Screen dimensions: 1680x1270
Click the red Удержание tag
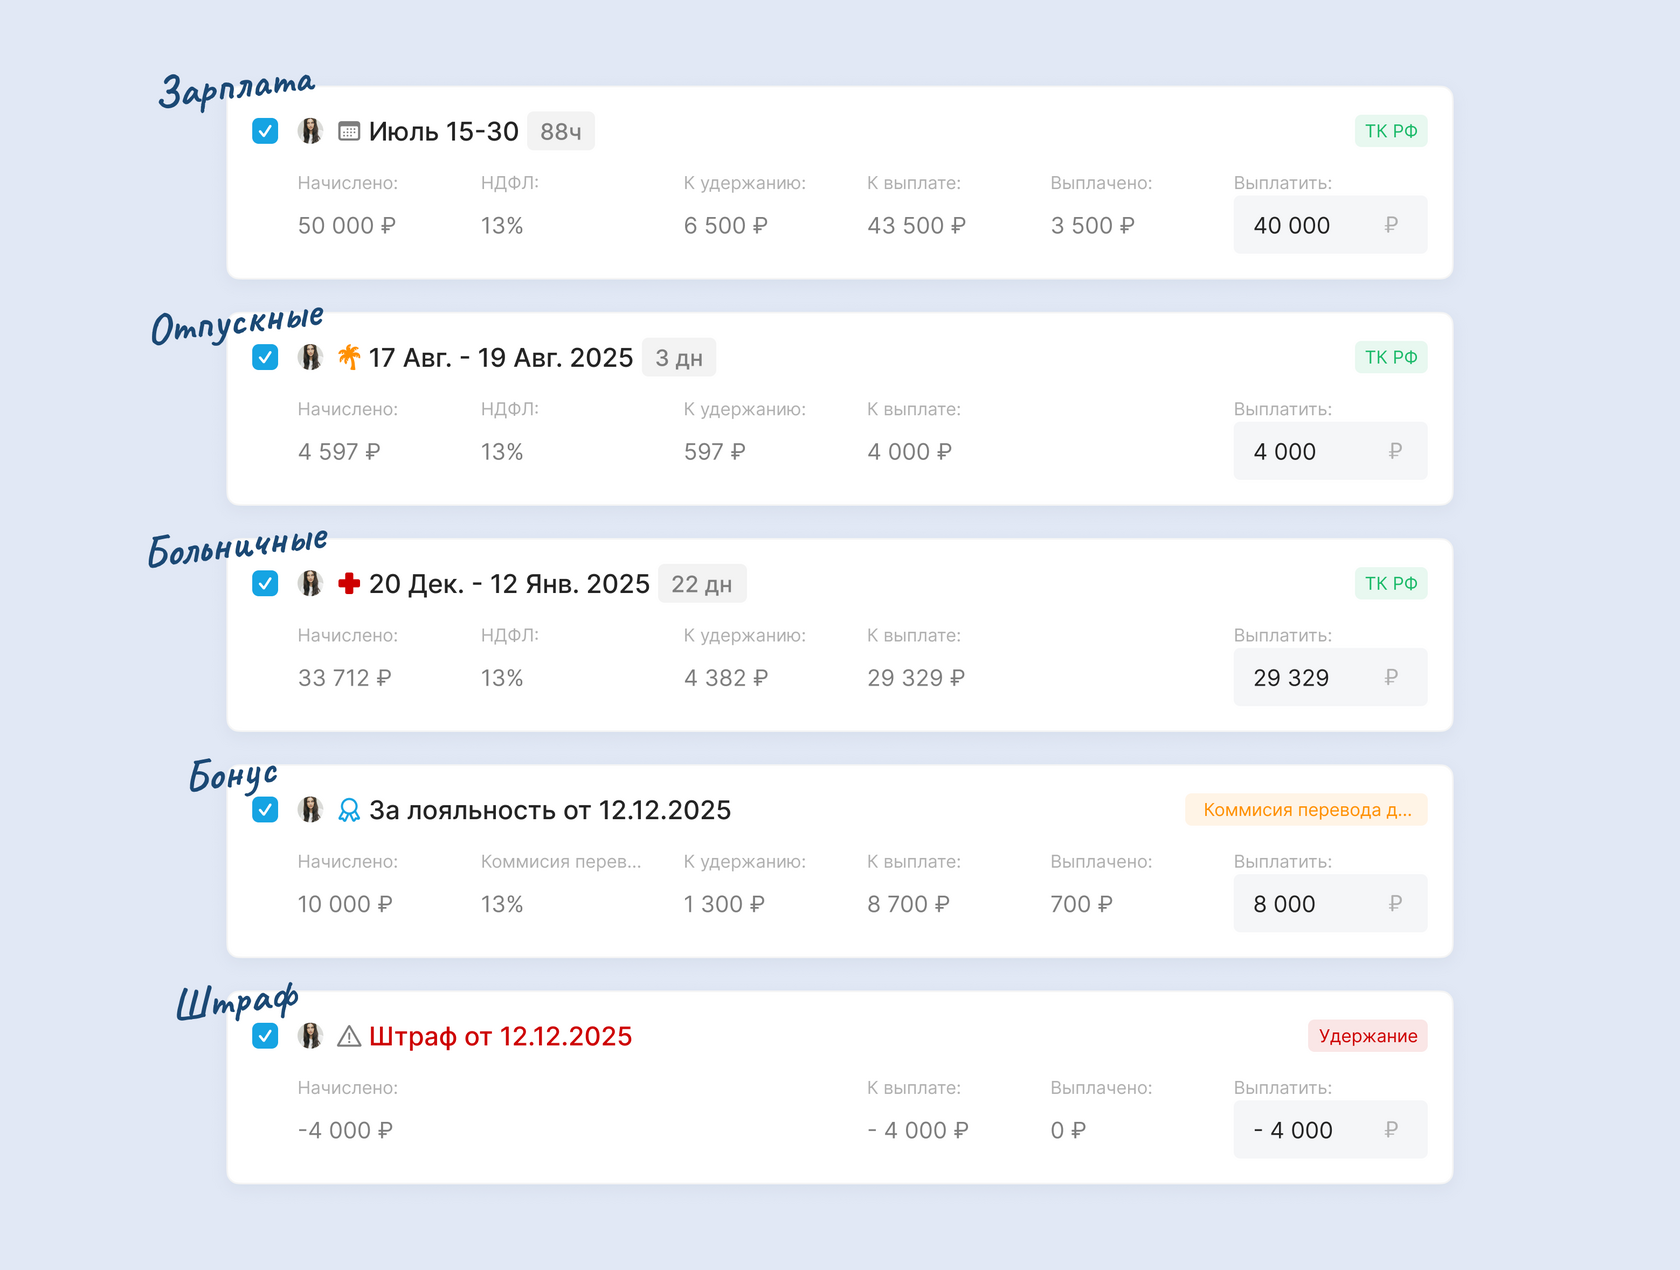click(x=1367, y=1036)
